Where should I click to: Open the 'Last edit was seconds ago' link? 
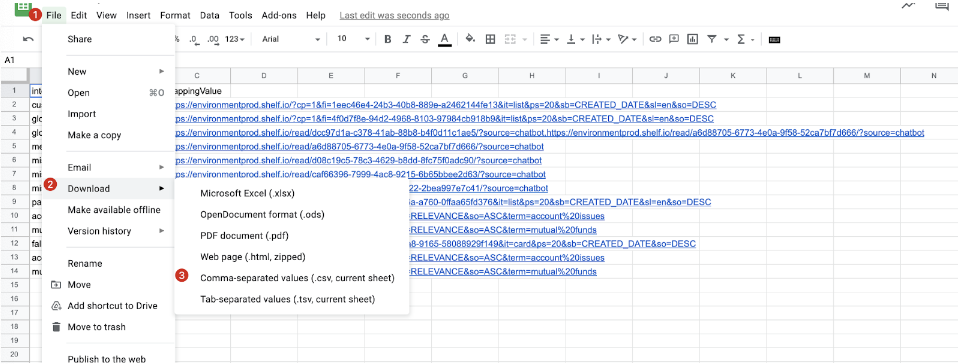click(x=394, y=15)
